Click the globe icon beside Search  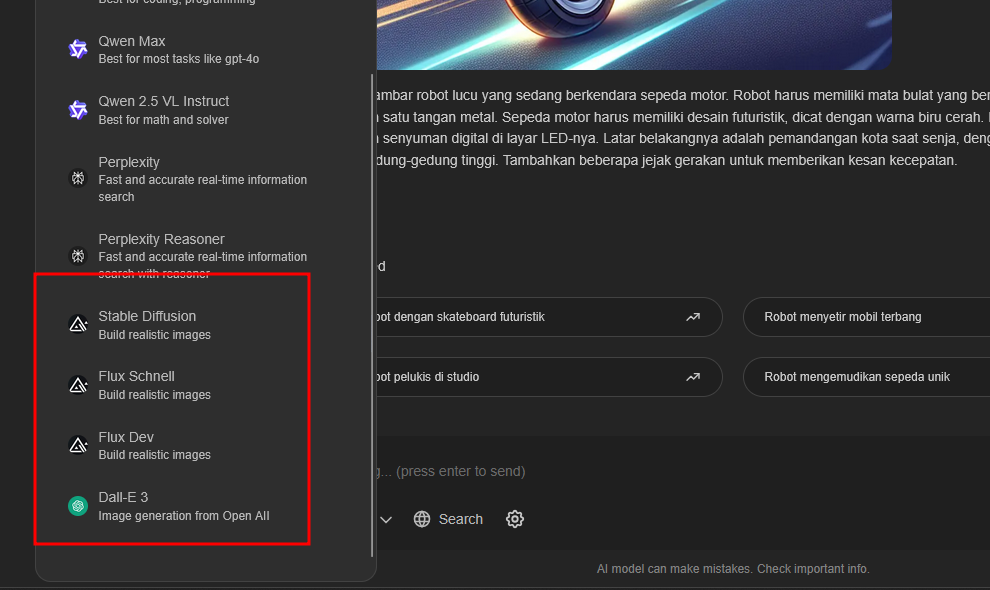(x=422, y=519)
